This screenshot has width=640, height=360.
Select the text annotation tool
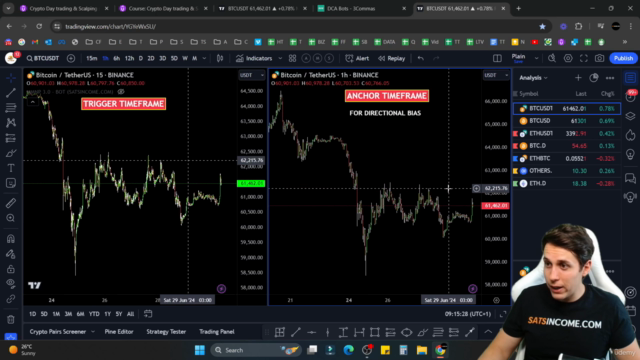(x=11, y=168)
